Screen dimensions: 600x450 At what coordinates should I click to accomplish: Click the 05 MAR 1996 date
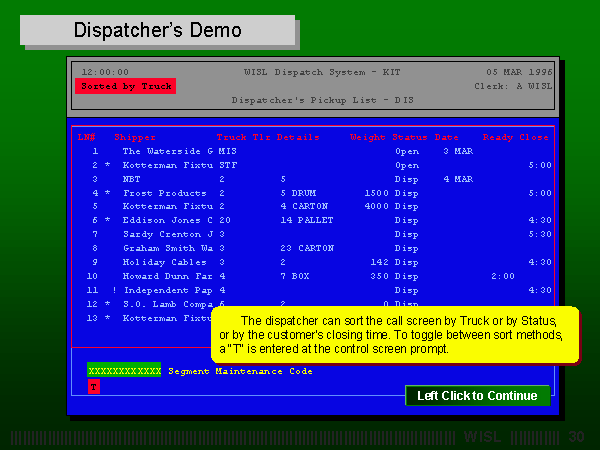519,72
